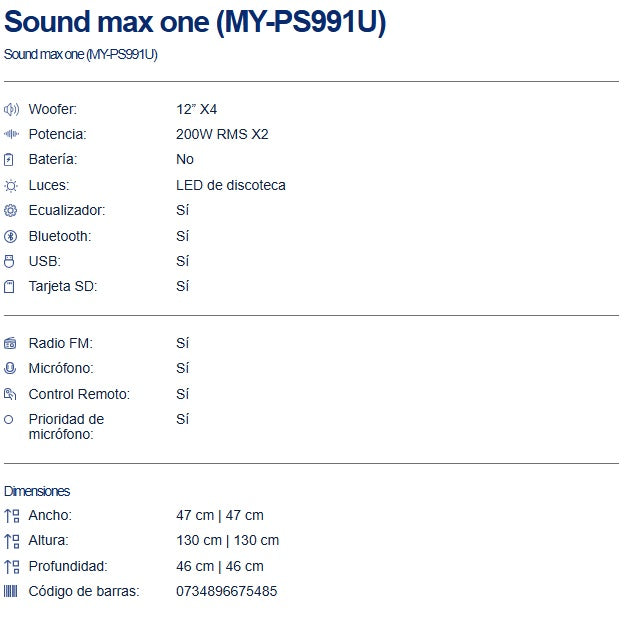The image size is (627, 618).
Task: Select the Sí value for Bluetooth
Action: (182, 236)
